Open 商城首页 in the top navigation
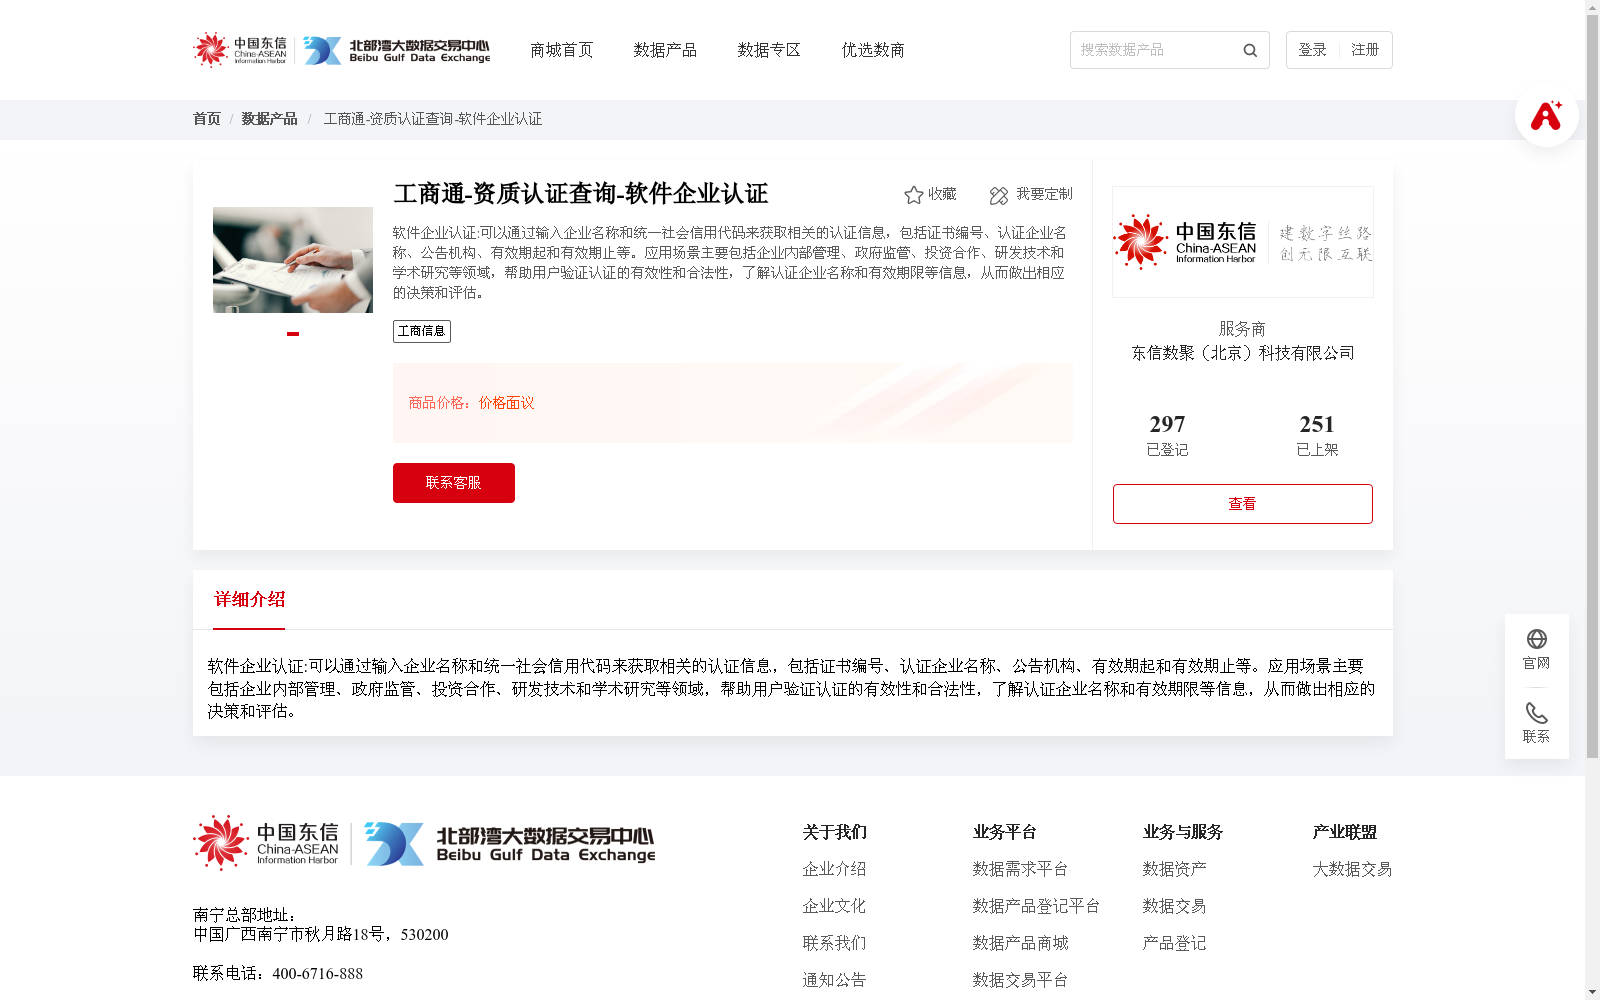 562,50
